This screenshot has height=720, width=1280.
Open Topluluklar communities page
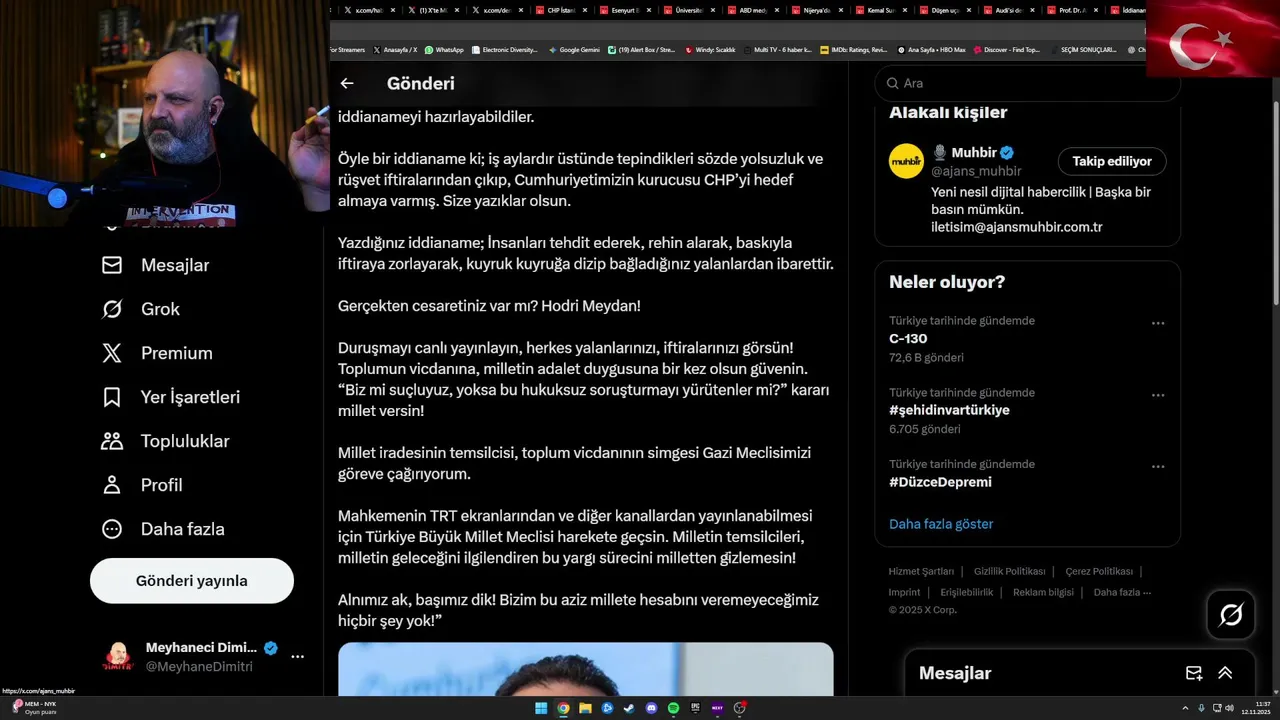click(165, 441)
